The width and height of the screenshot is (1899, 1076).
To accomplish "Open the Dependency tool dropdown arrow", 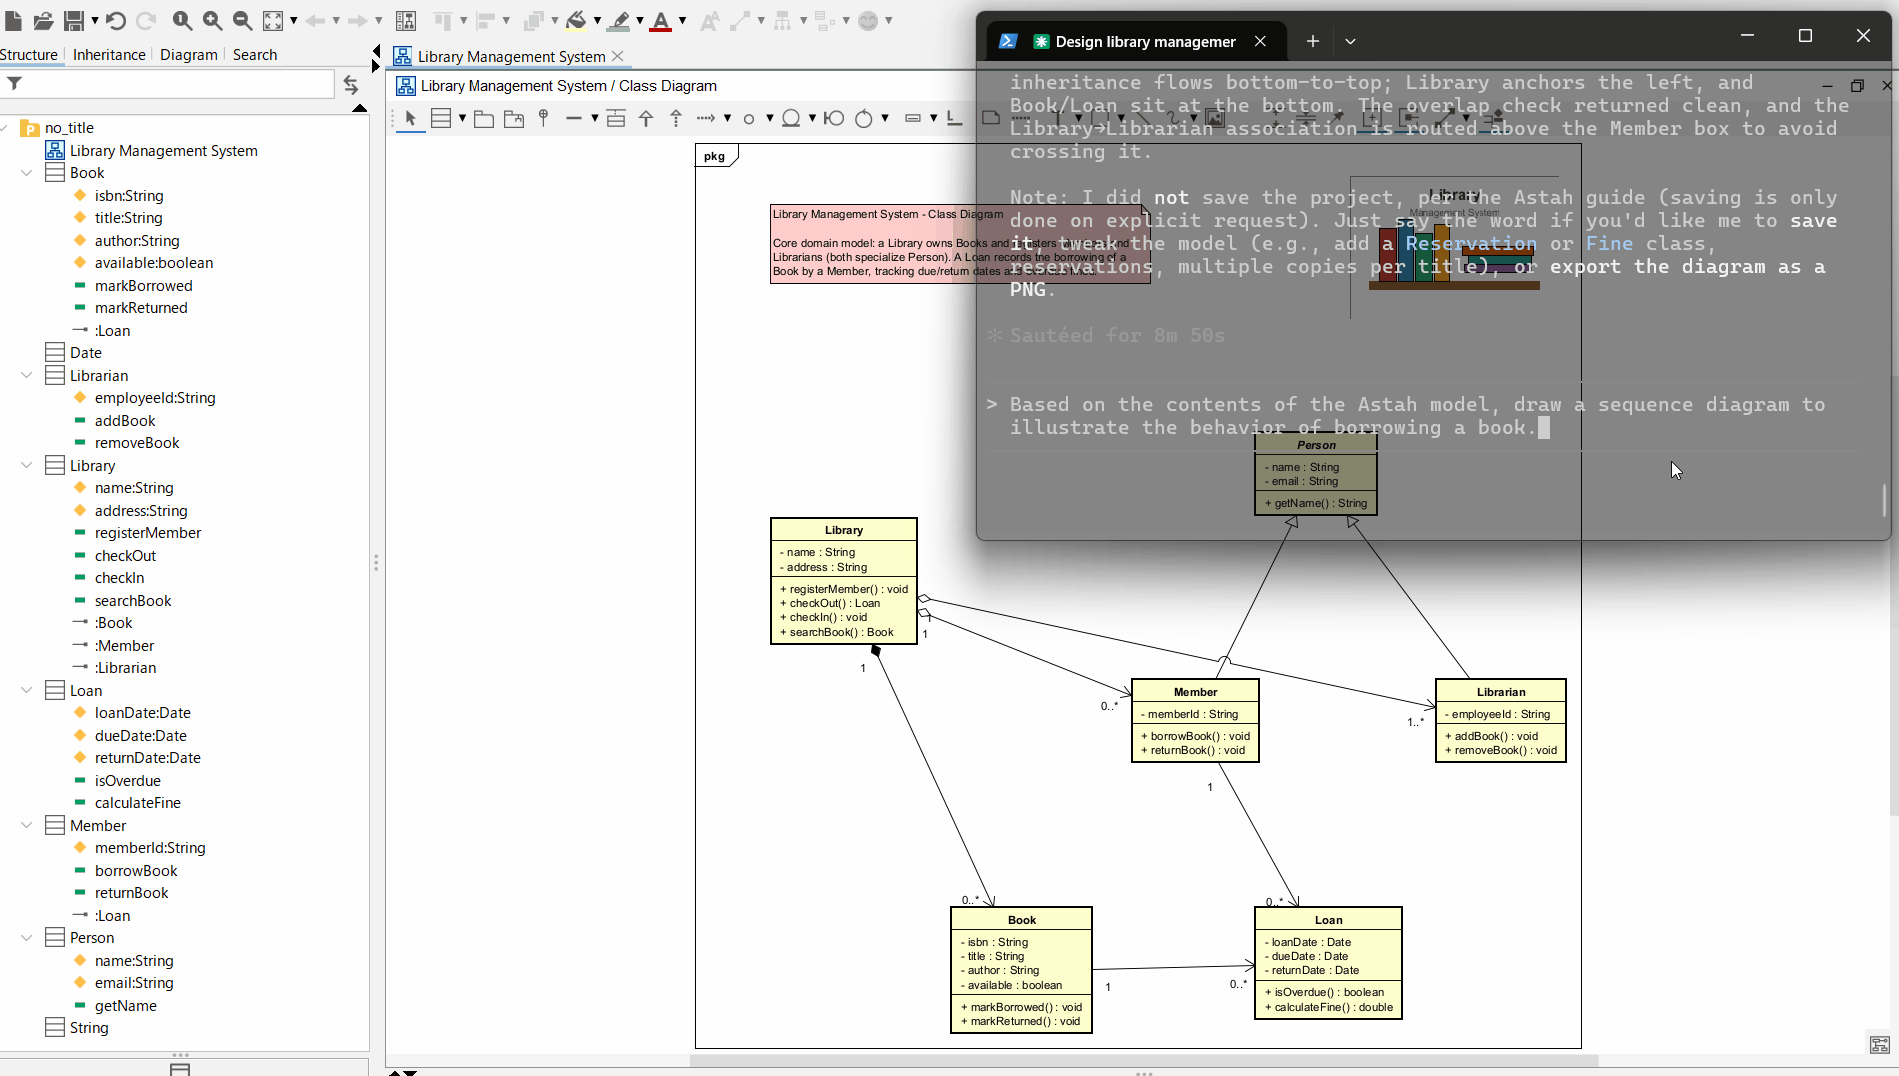I will click(727, 118).
